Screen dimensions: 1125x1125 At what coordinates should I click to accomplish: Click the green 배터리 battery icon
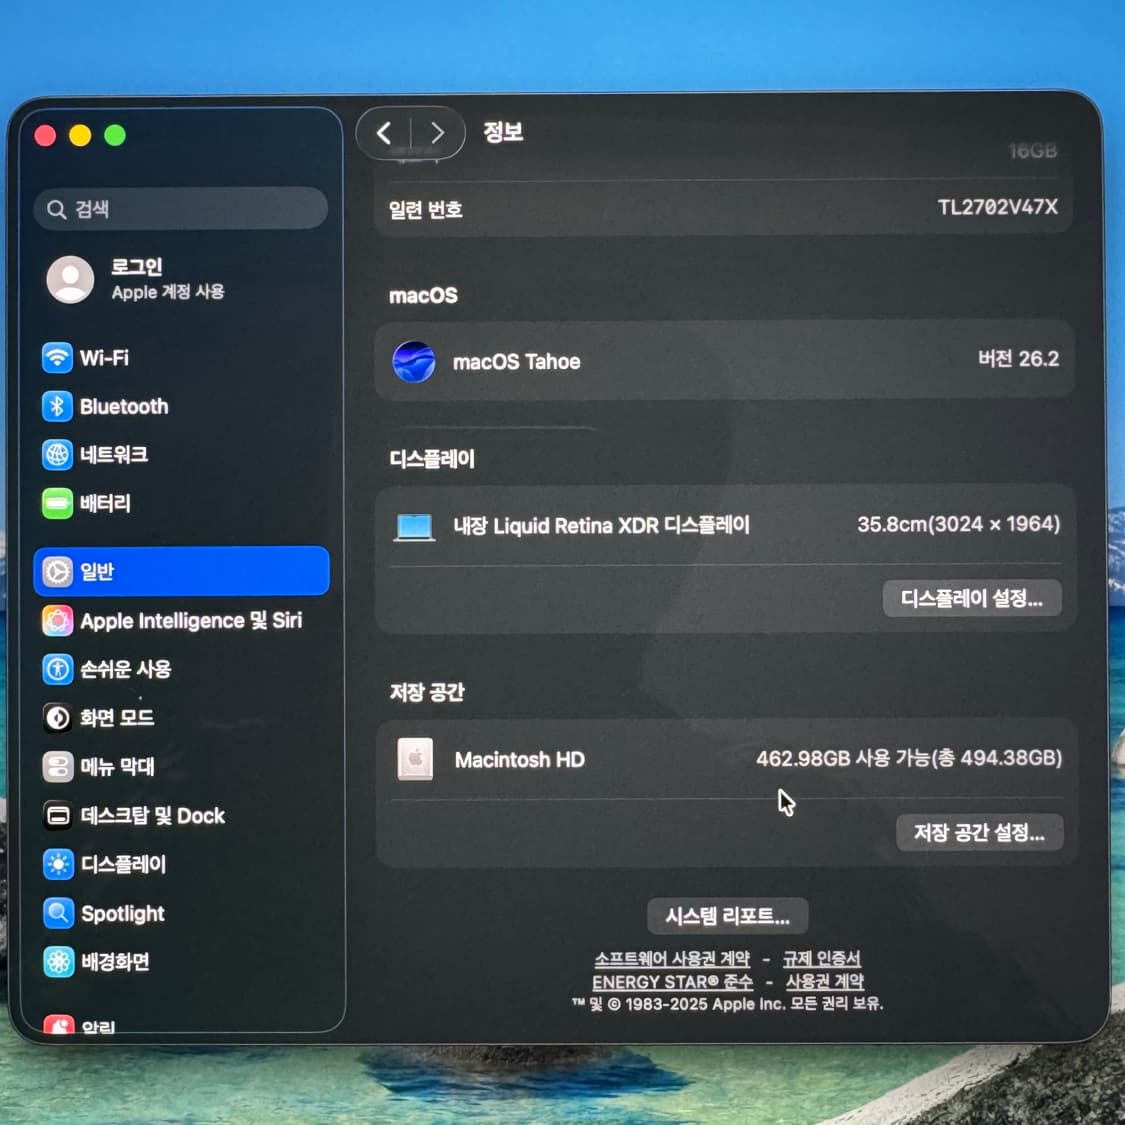[x=57, y=503]
